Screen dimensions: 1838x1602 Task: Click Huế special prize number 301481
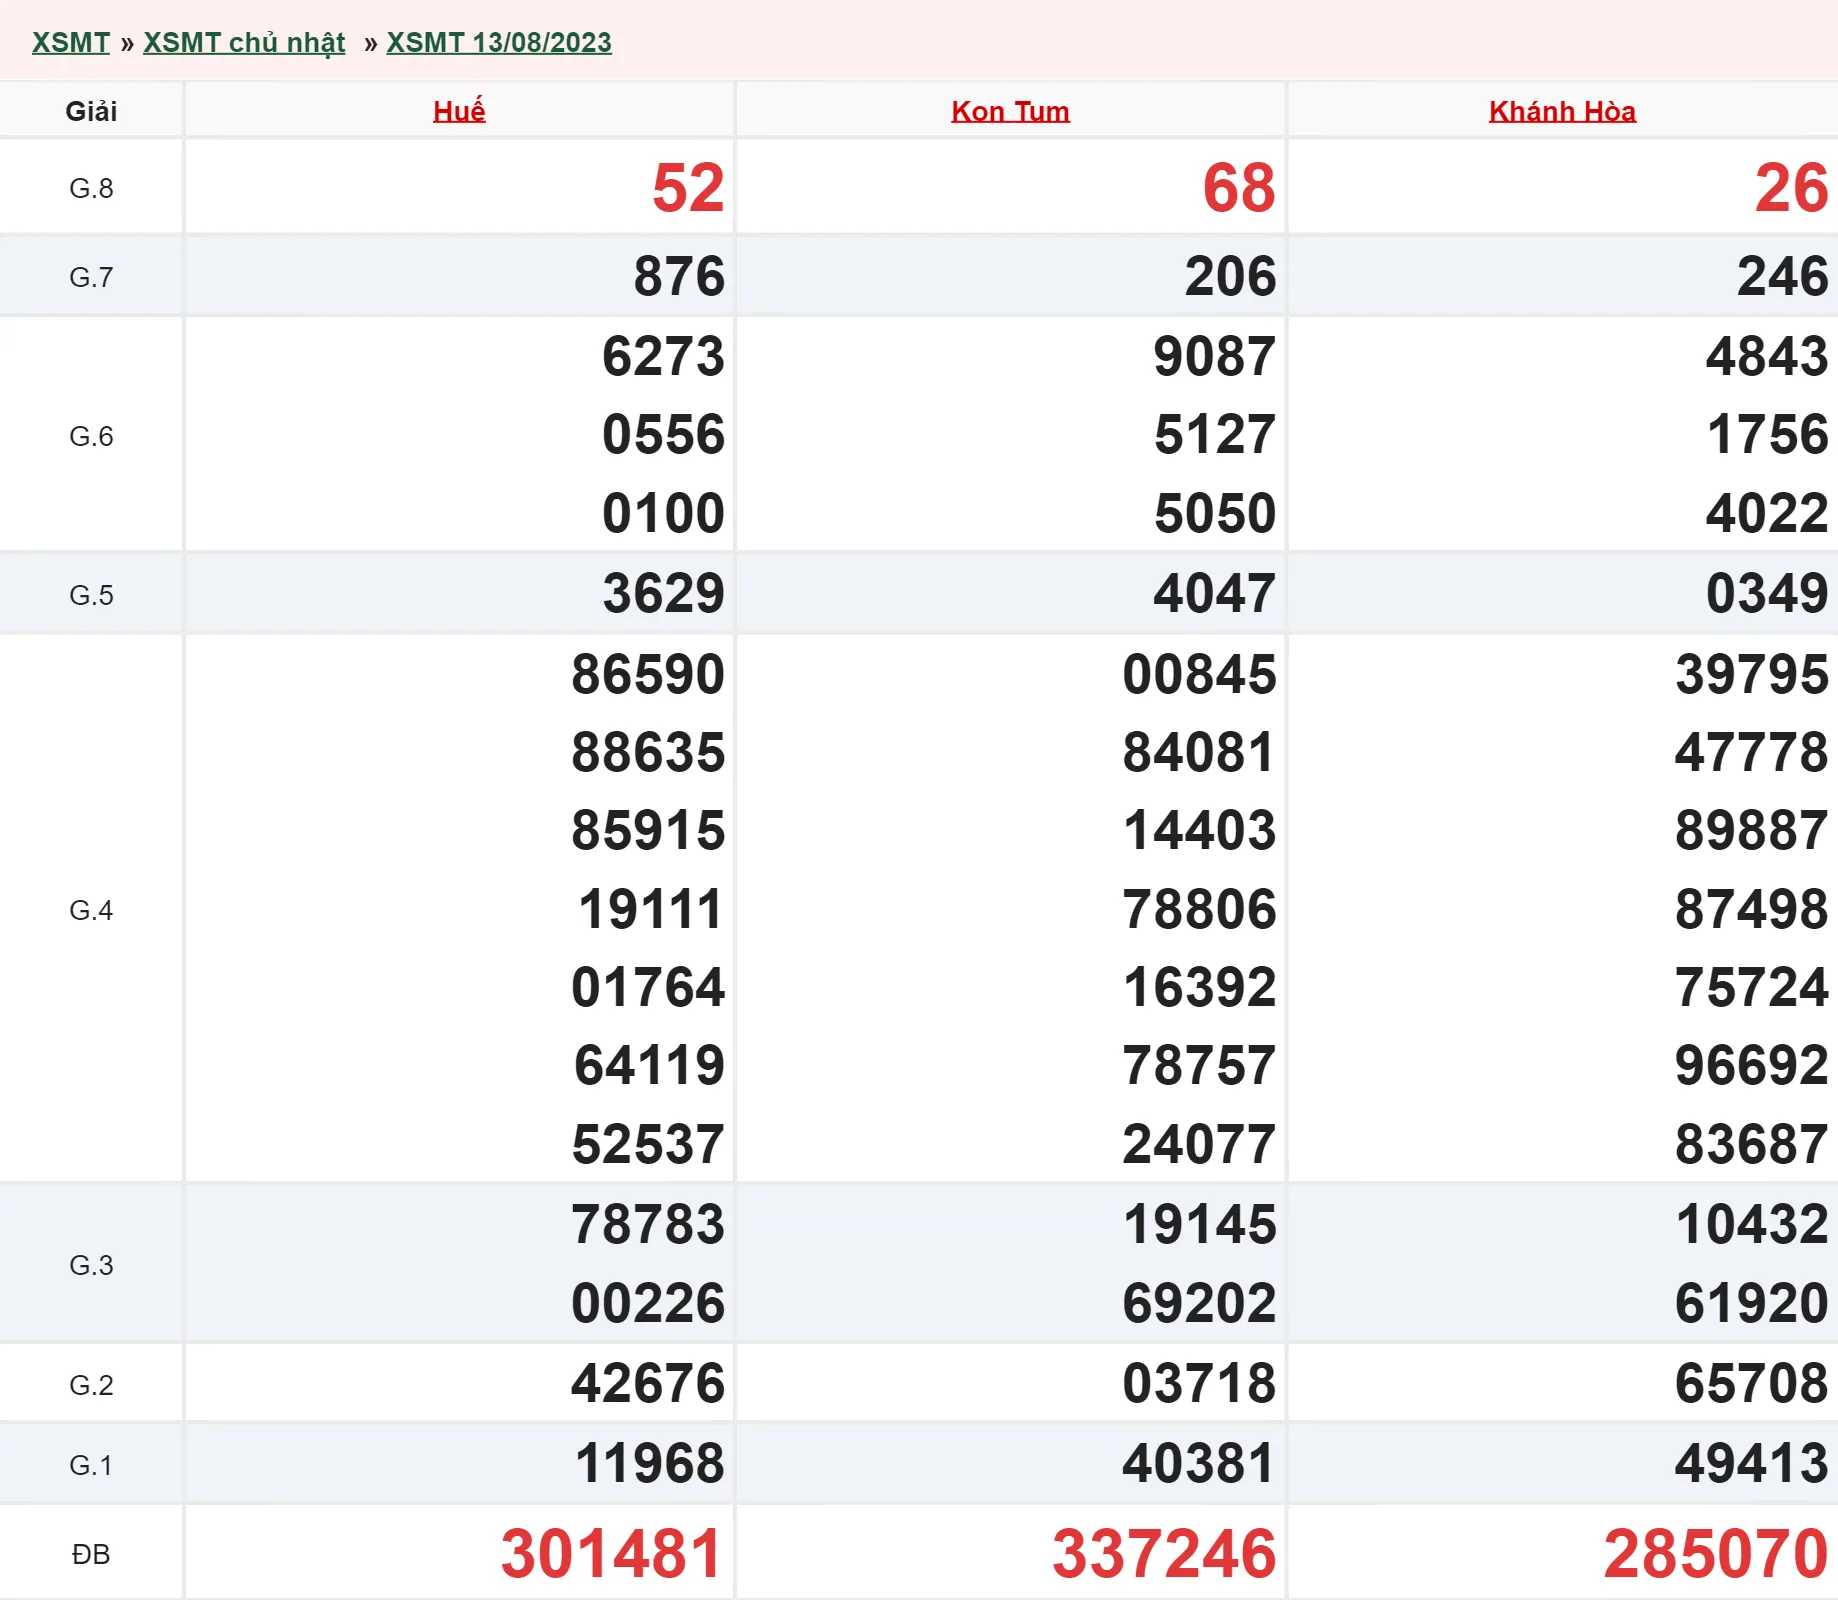tap(611, 1554)
